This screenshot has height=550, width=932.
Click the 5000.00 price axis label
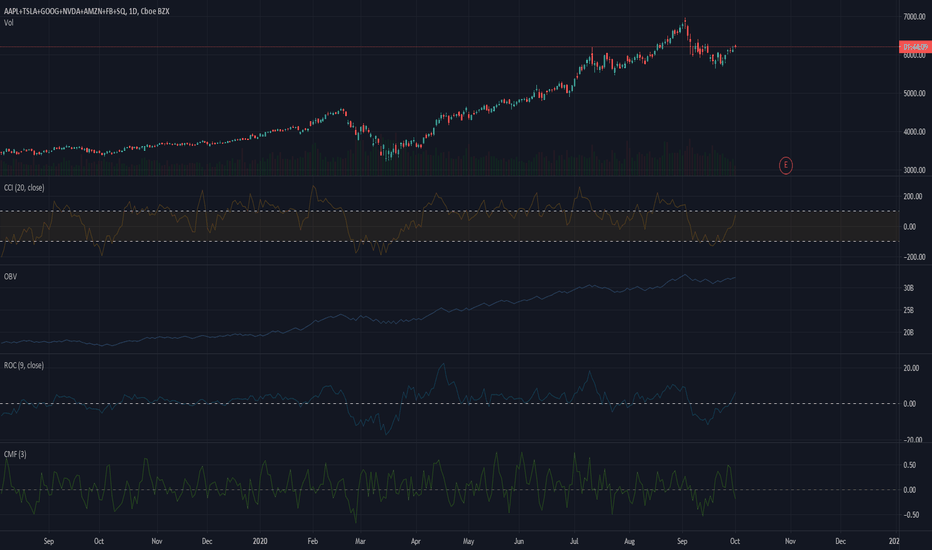coord(914,93)
